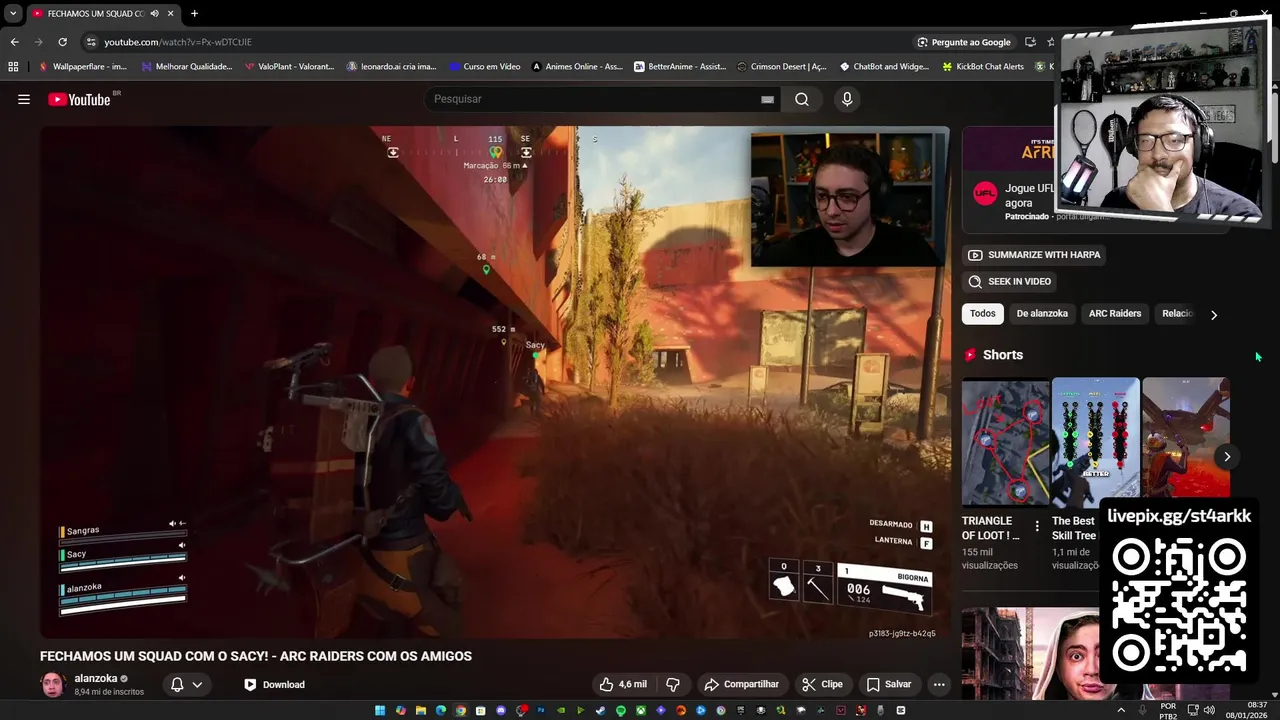Image resolution: width=1280 pixels, height=720 pixels.
Task: Select the De alanzoka filter chip
Action: point(1042,313)
